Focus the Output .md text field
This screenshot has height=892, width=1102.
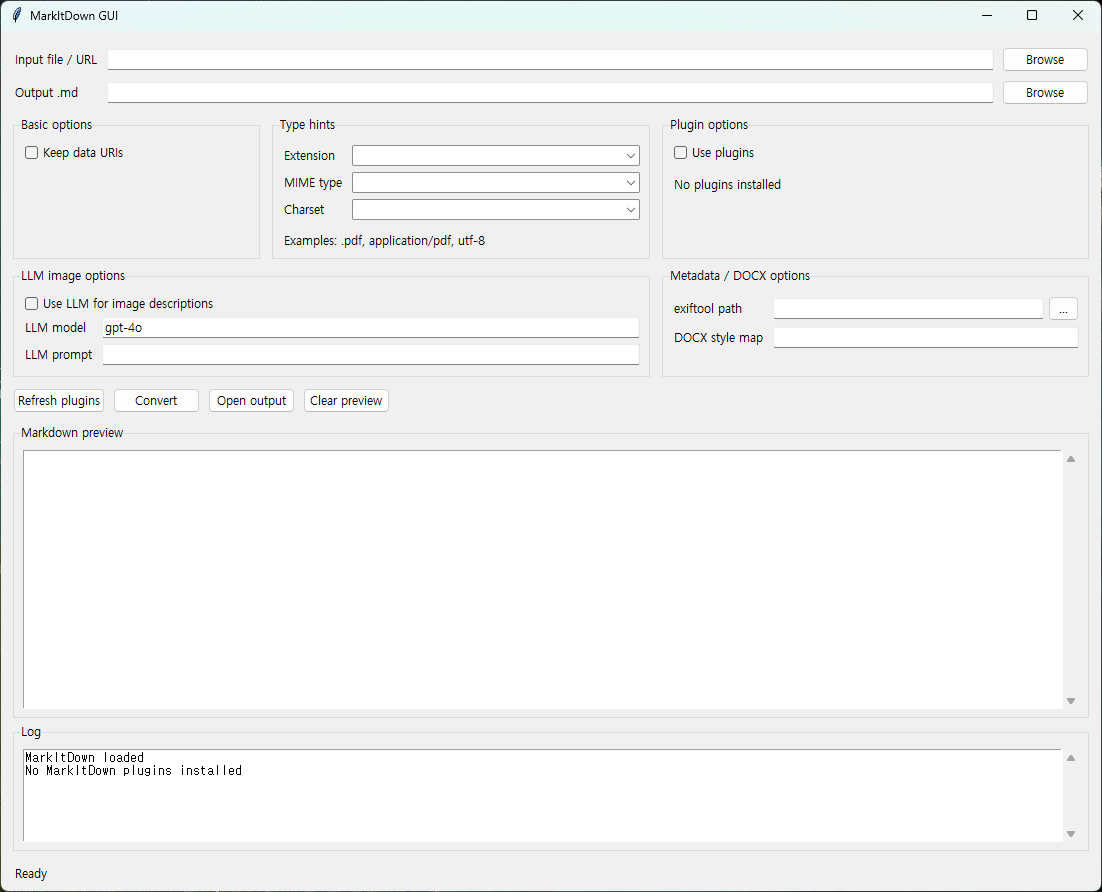click(550, 93)
